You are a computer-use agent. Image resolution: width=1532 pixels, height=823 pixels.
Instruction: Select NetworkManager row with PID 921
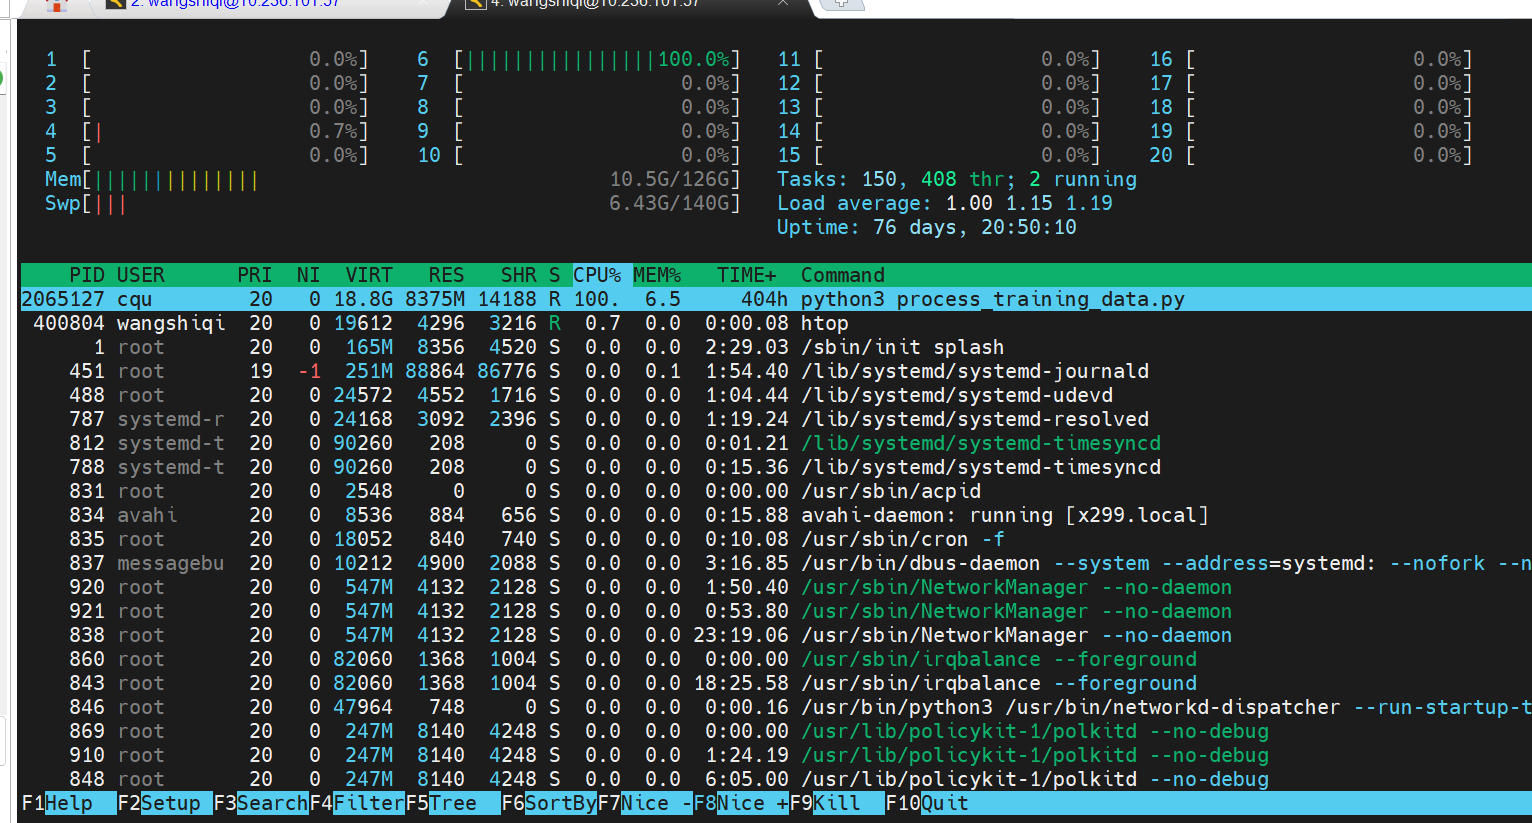pos(776,611)
